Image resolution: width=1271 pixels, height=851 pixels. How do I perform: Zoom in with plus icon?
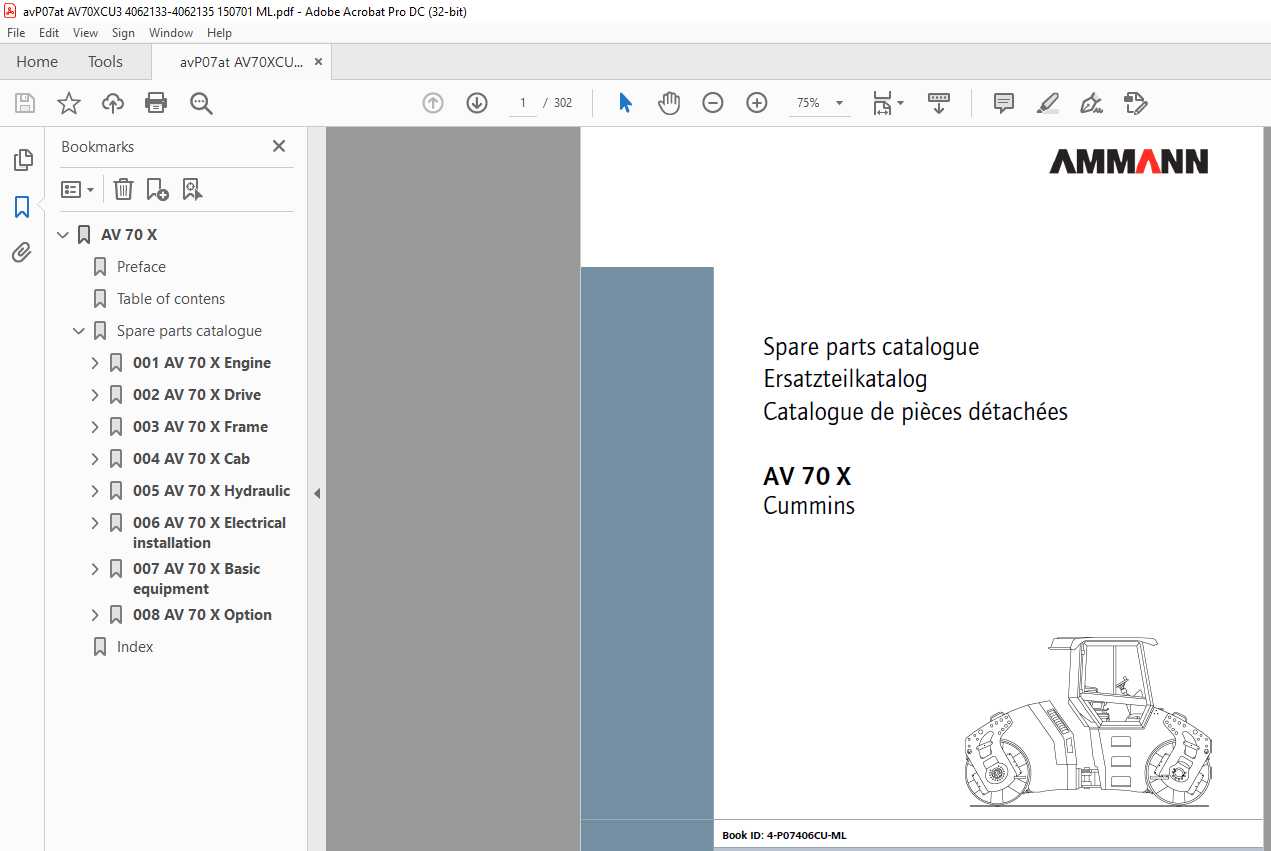(x=757, y=103)
